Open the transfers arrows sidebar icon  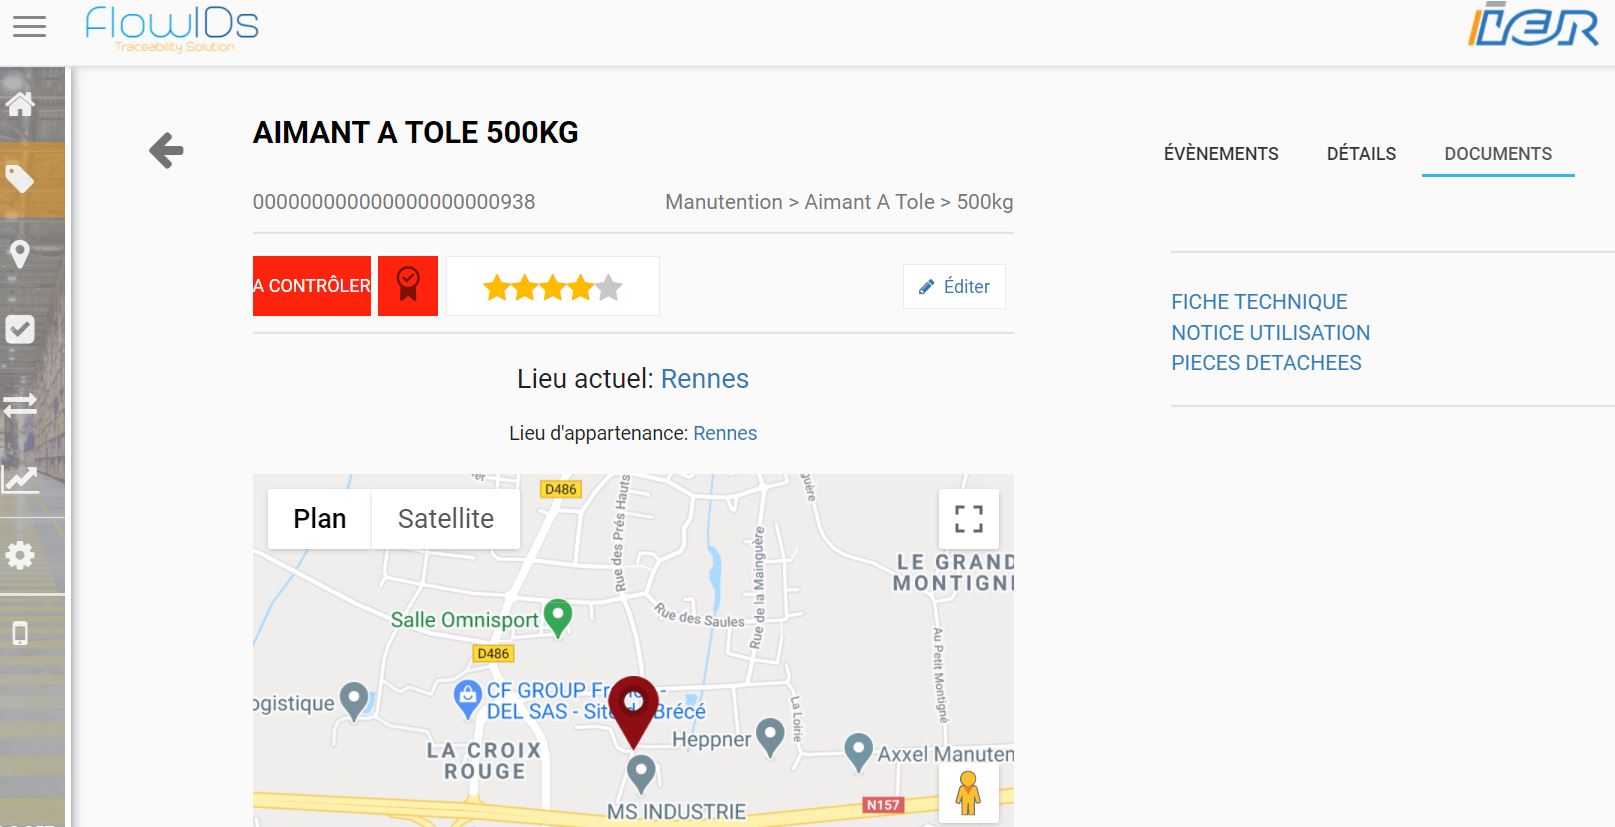(x=20, y=405)
